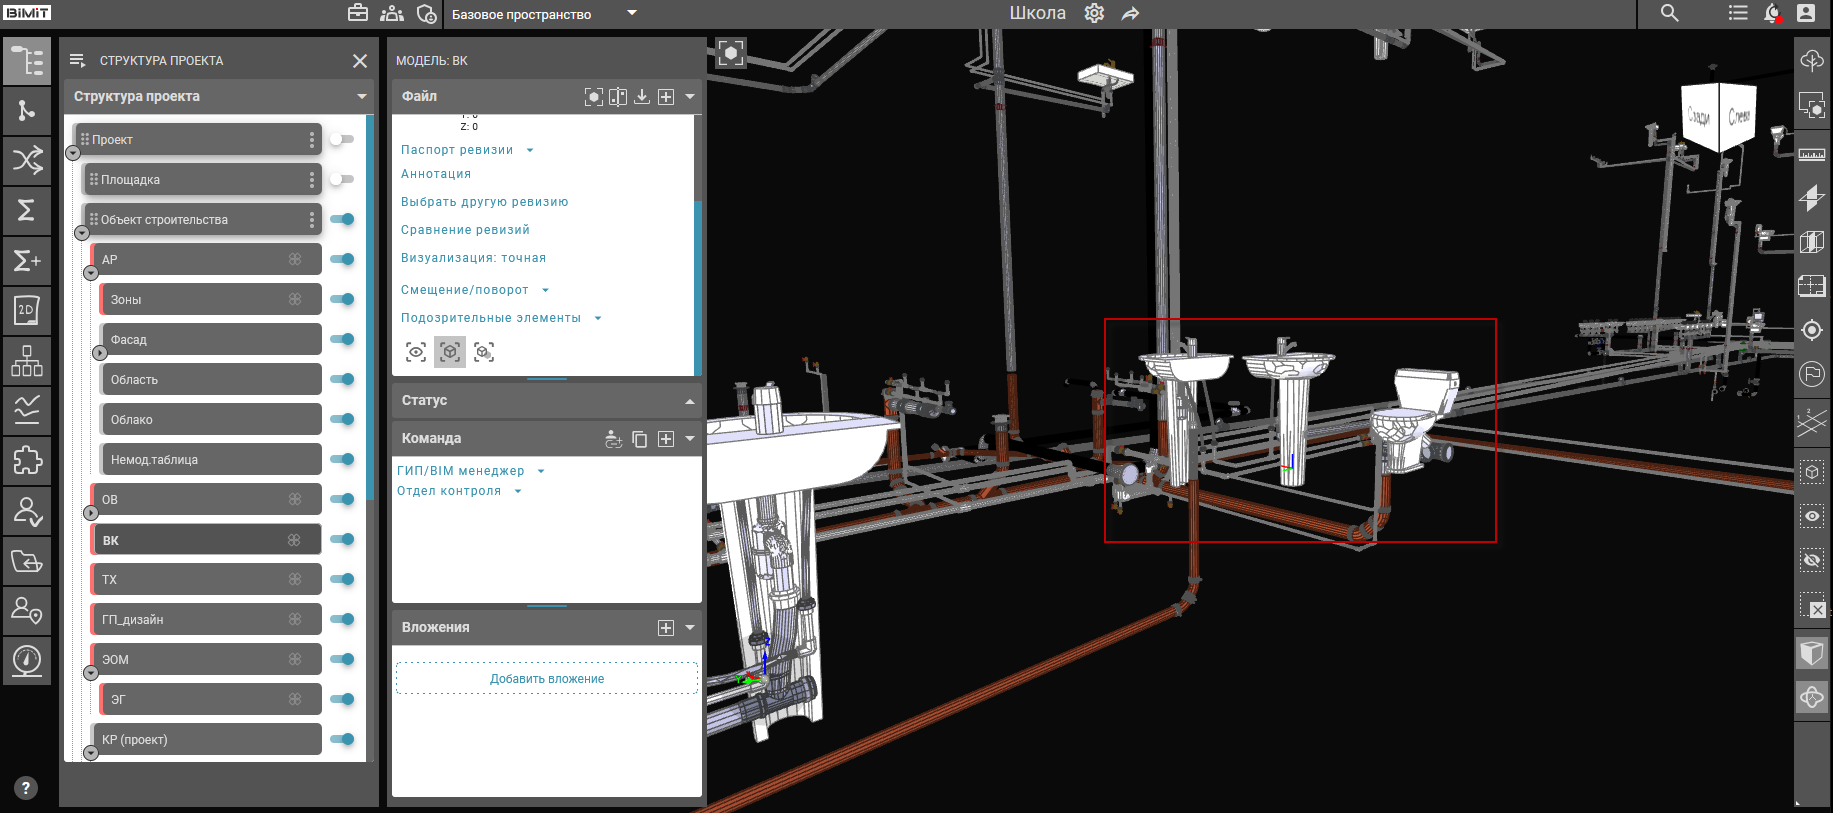The height and width of the screenshot is (813, 1833).
Task: Click the download icon in Файл header
Action: pyautogui.click(x=642, y=97)
